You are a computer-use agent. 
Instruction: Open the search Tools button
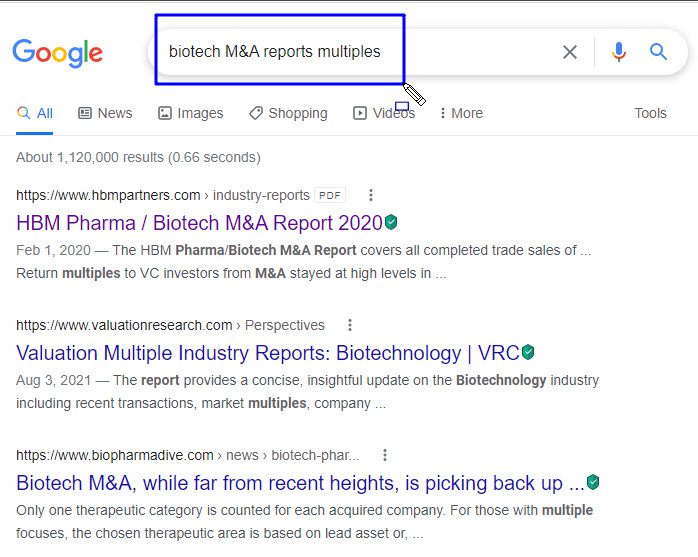click(x=650, y=113)
